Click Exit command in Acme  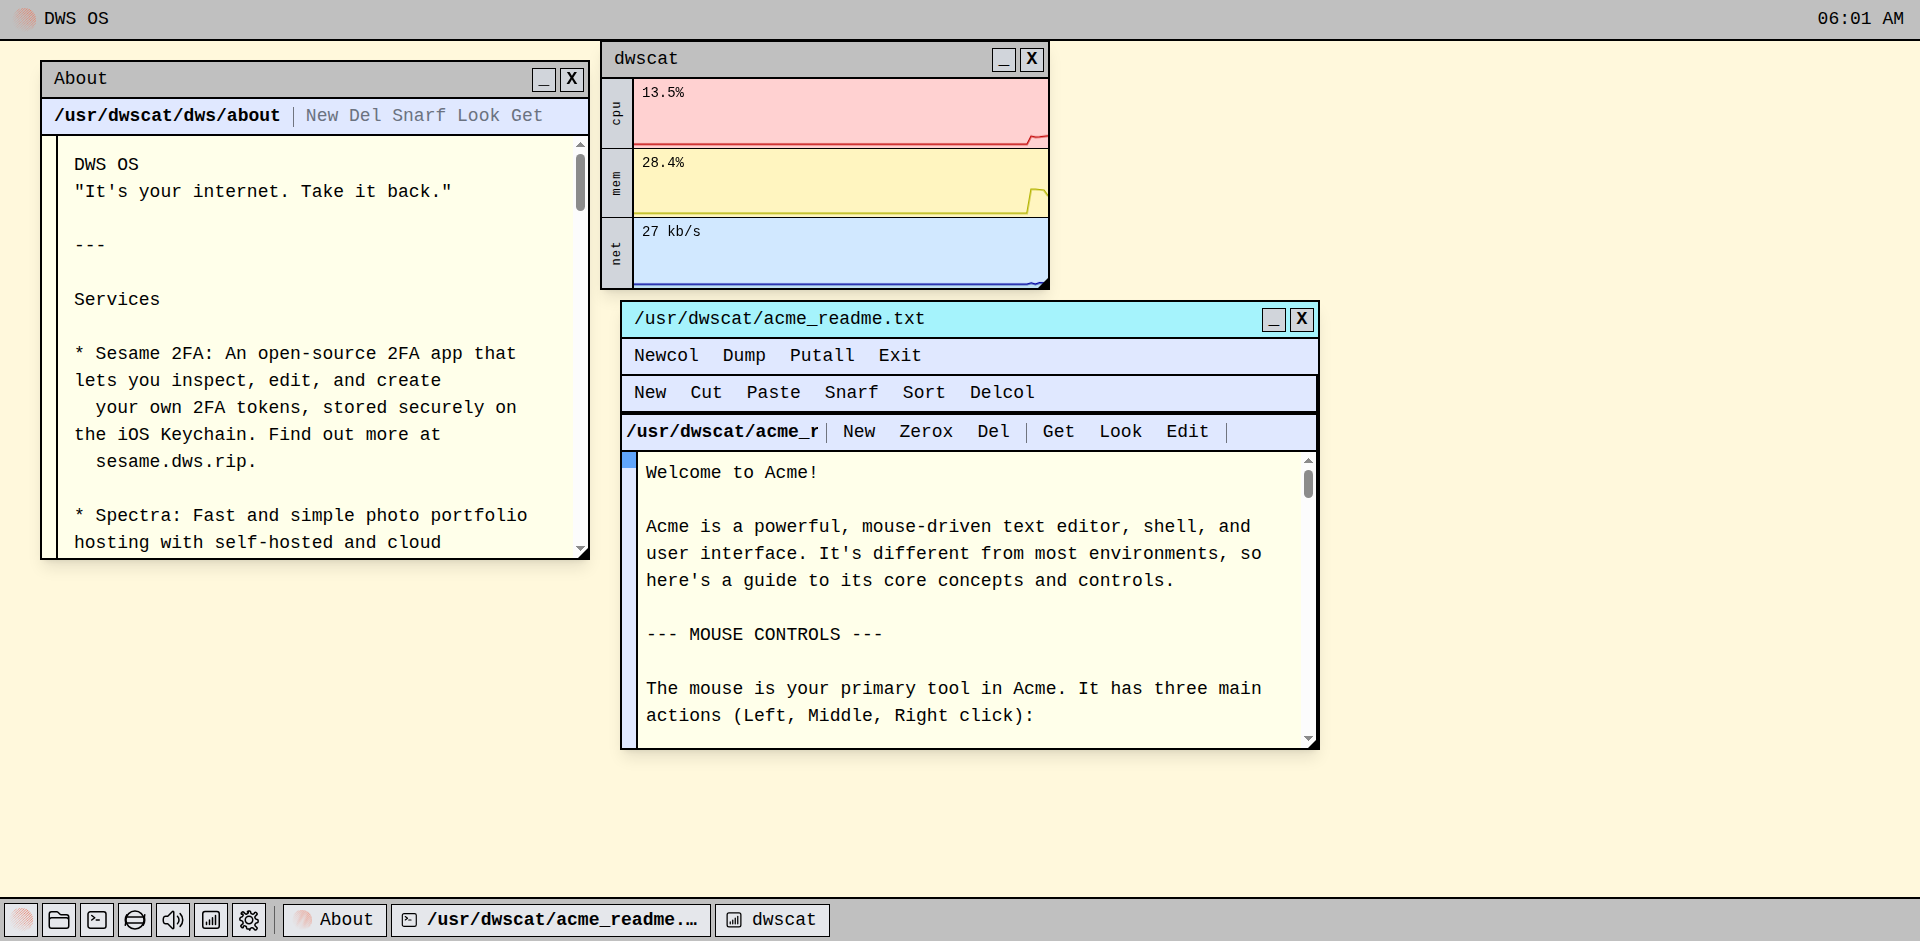900,356
